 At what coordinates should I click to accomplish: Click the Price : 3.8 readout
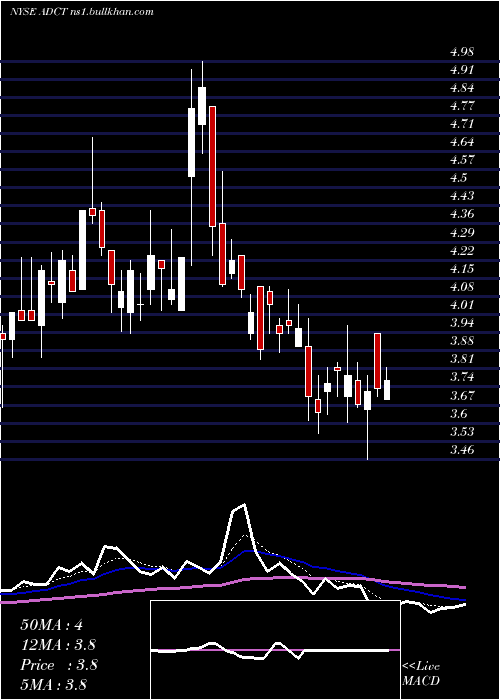point(58,665)
